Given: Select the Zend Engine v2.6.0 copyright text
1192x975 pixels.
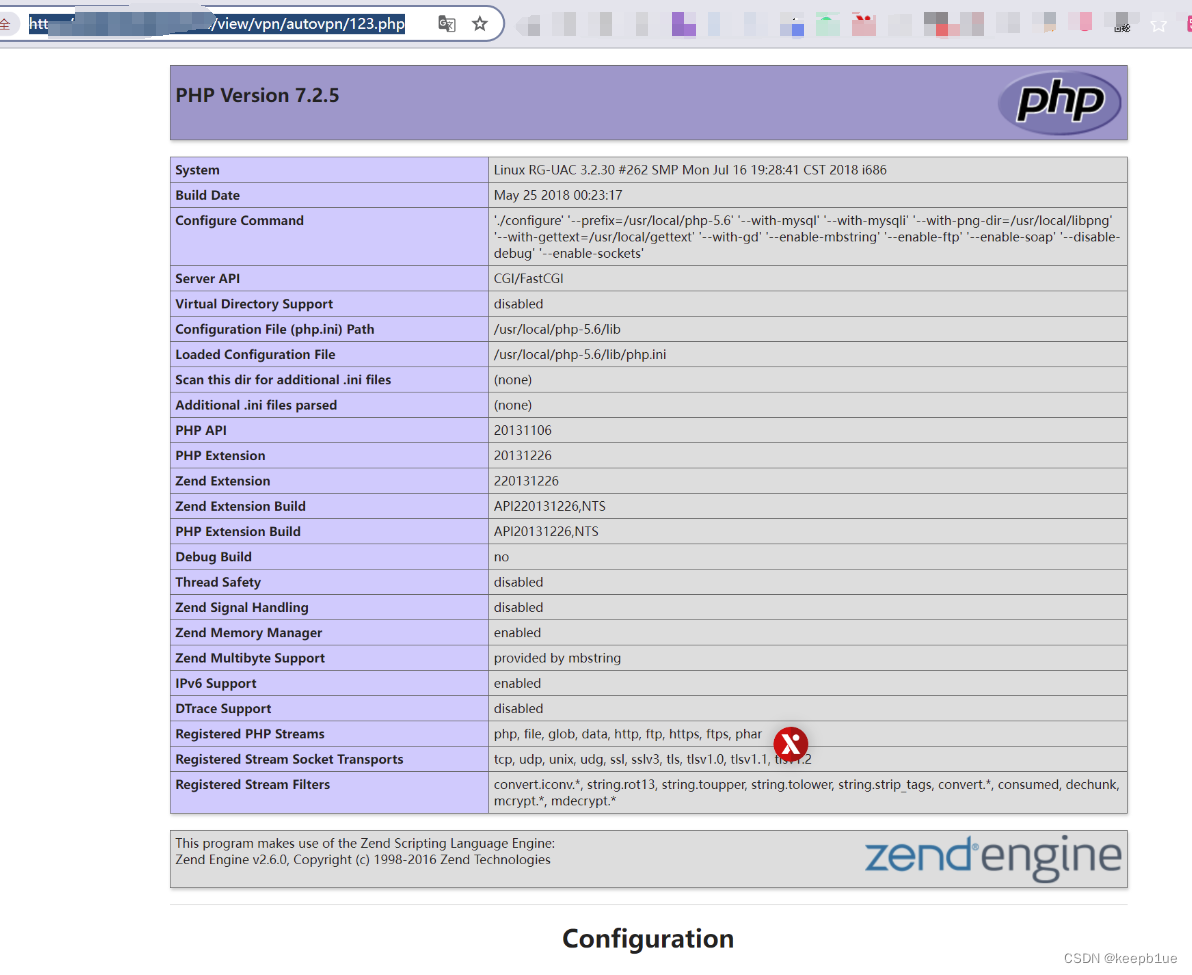Looking at the screenshot, I should [363, 859].
